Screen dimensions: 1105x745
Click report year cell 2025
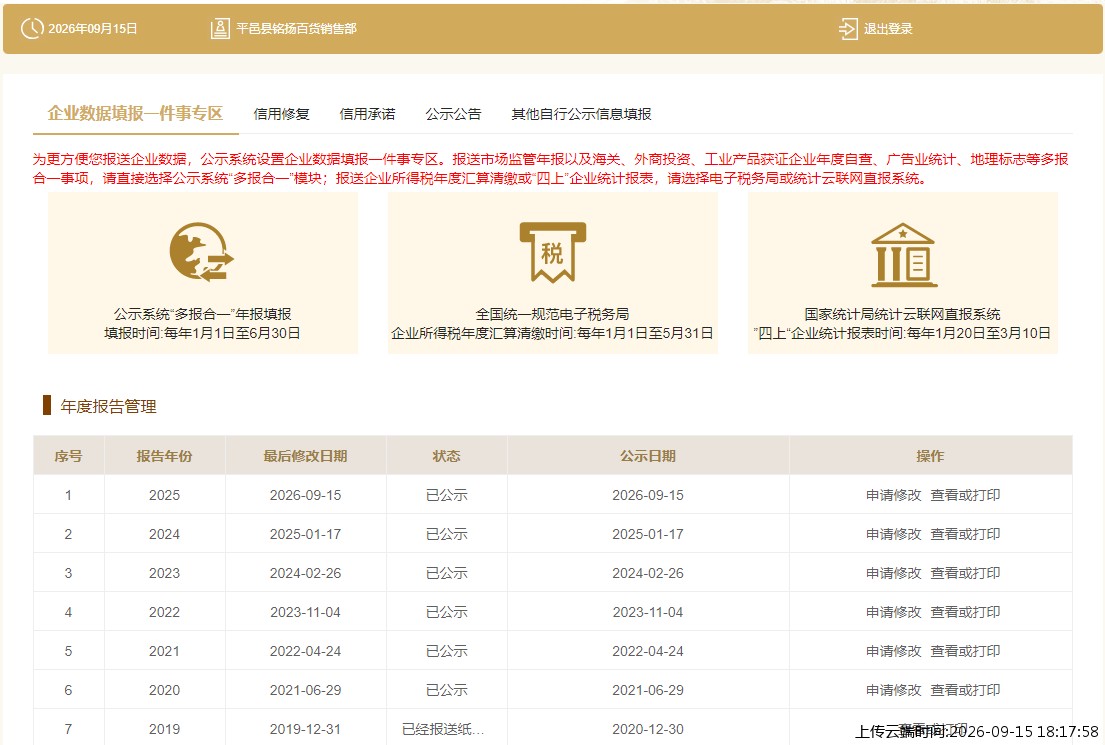pyautogui.click(x=164, y=495)
